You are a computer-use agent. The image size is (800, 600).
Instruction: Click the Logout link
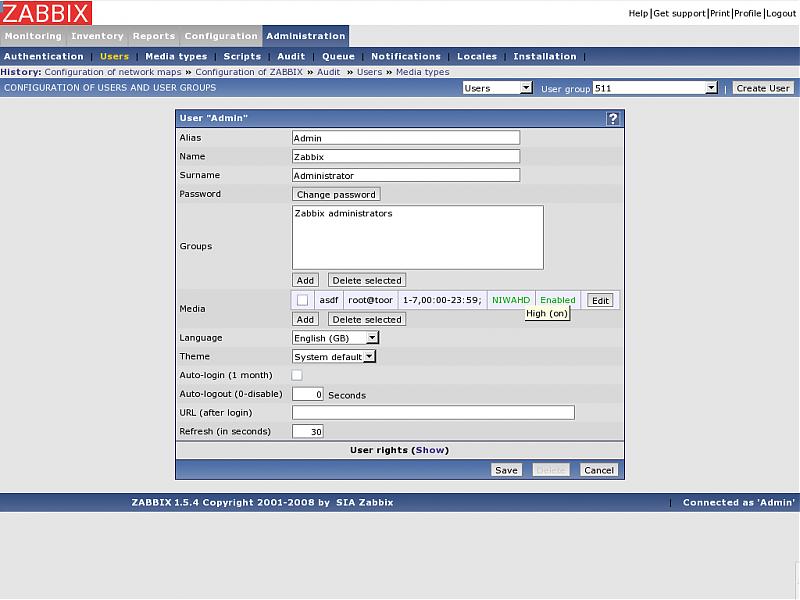pos(781,13)
